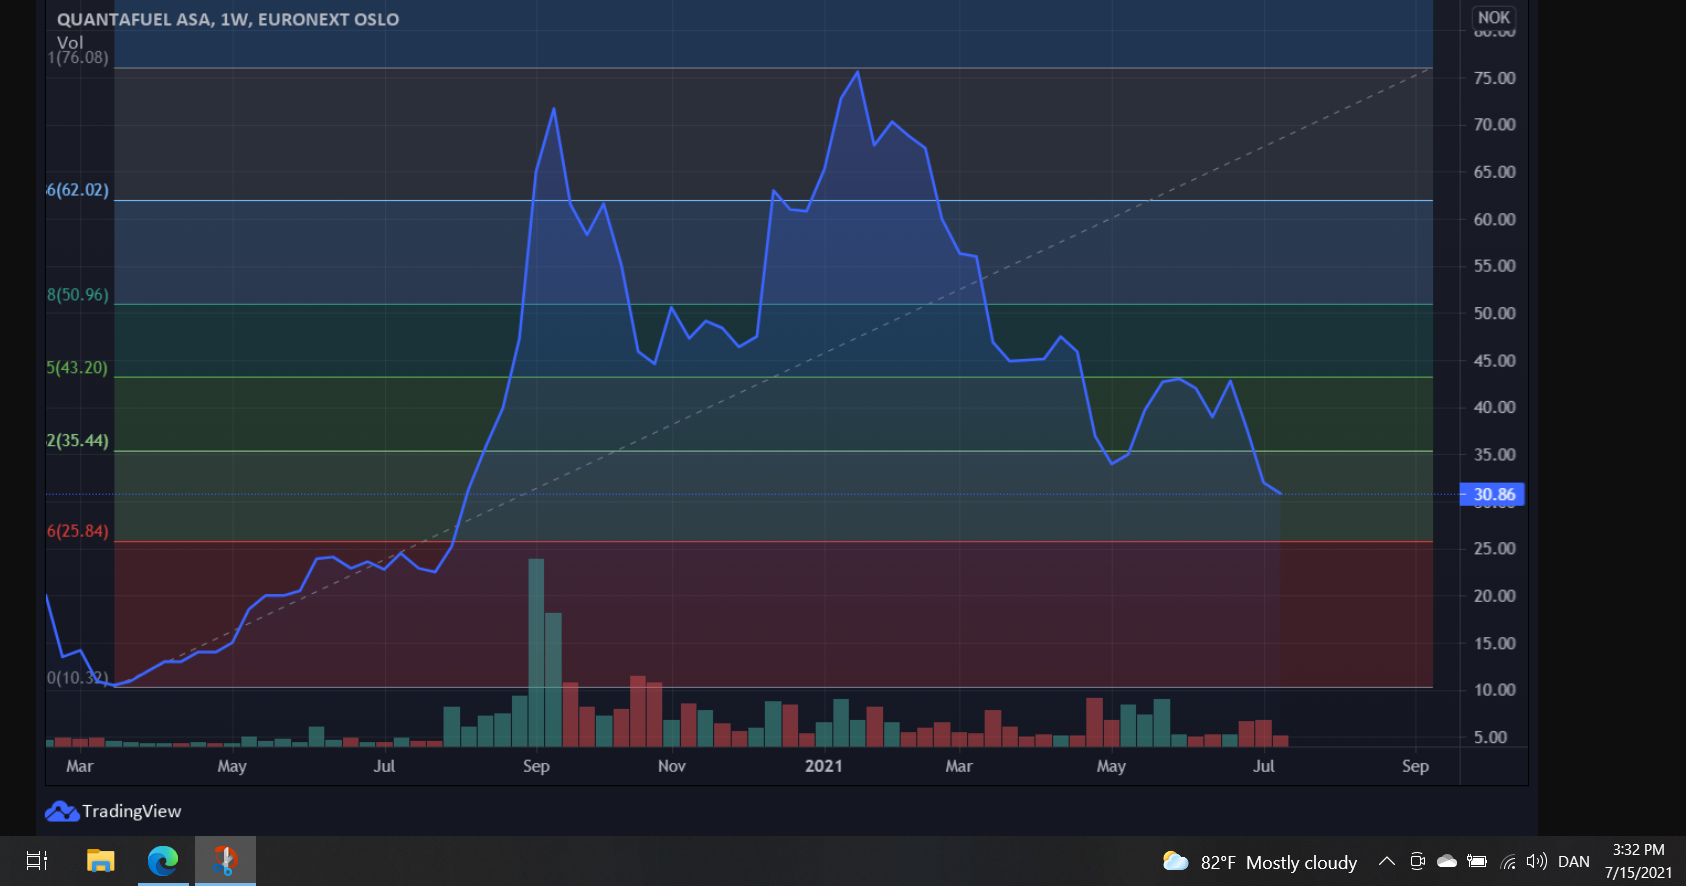This screenshot has width=1686, height=886.
Task: Click the Meet Now tray icon
Action: tap(1417, 861)
